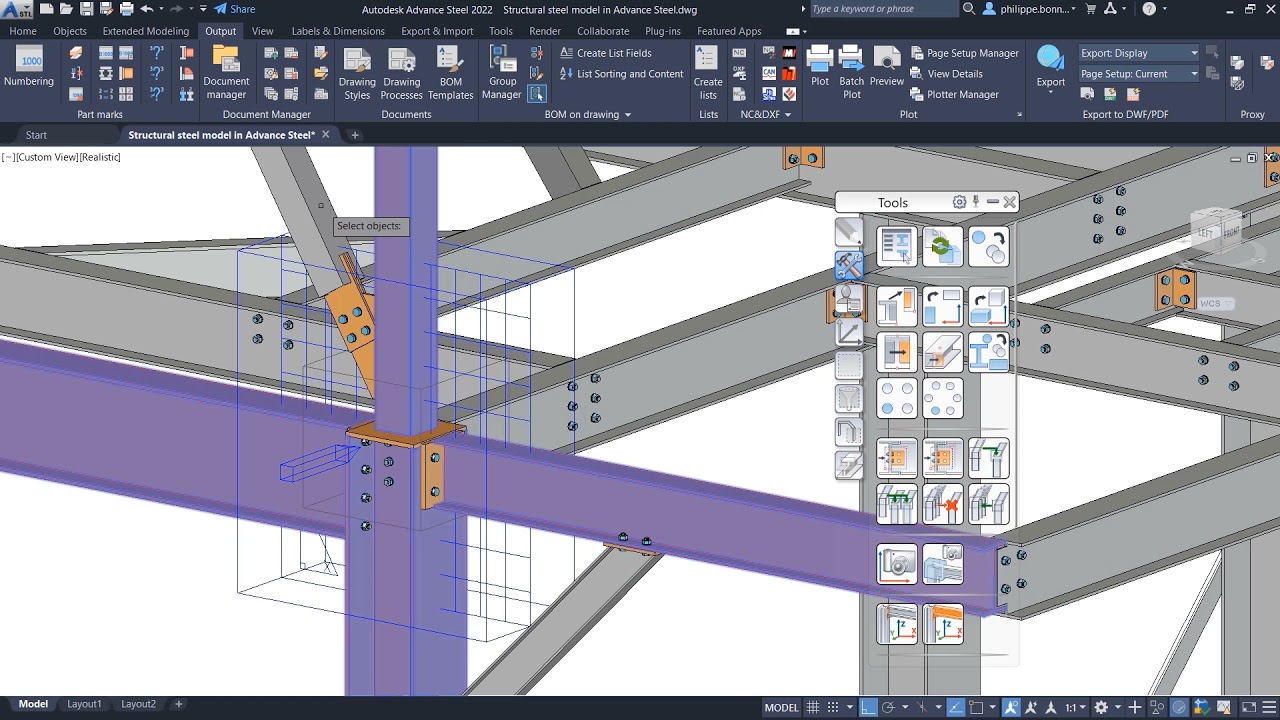Click the red X joint delete icon
This screenshot has width=1280, height=720.
click(942, 504)
